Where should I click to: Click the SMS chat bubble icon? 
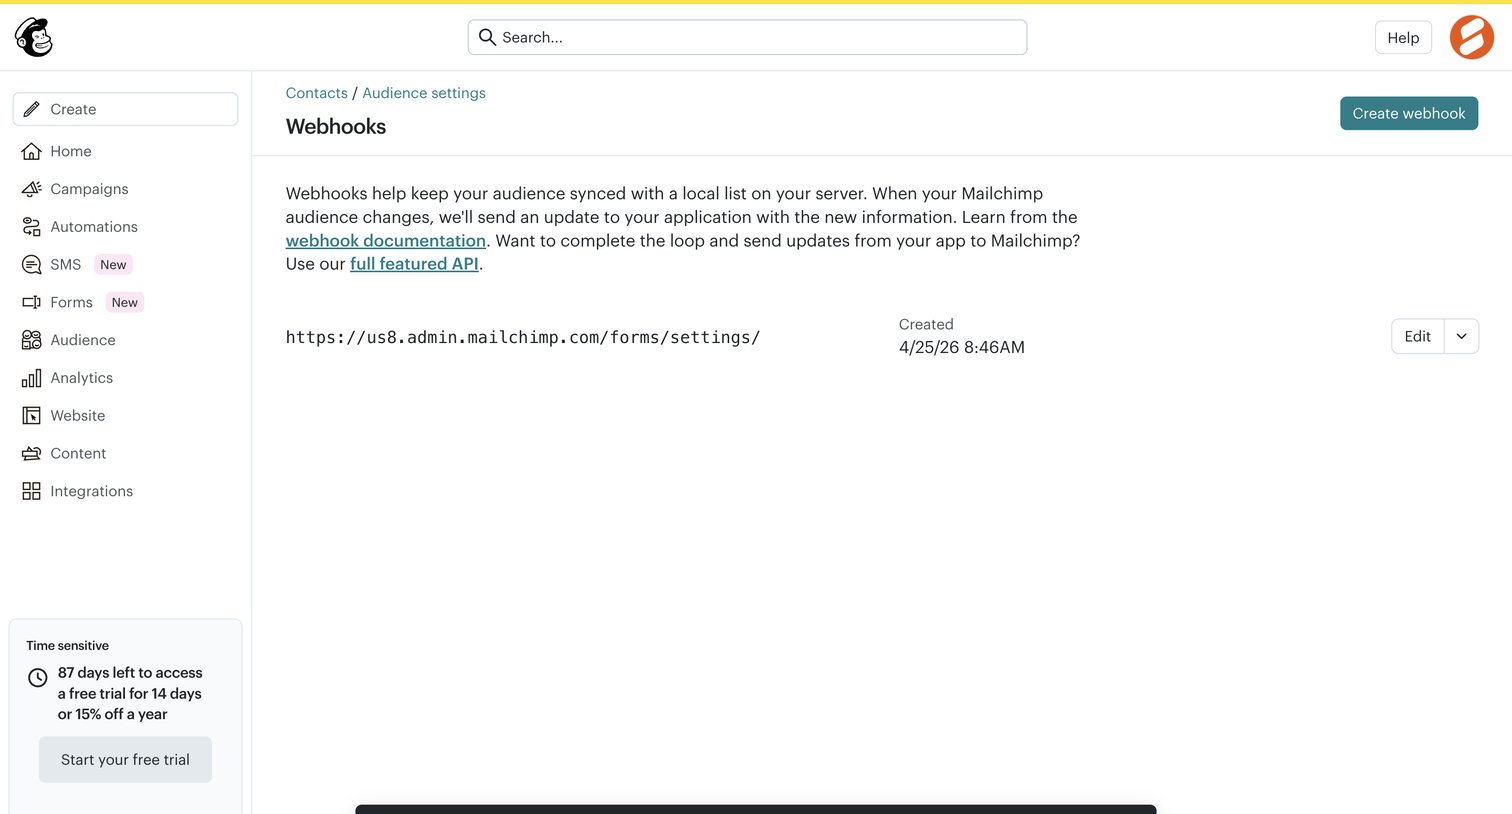32,264
